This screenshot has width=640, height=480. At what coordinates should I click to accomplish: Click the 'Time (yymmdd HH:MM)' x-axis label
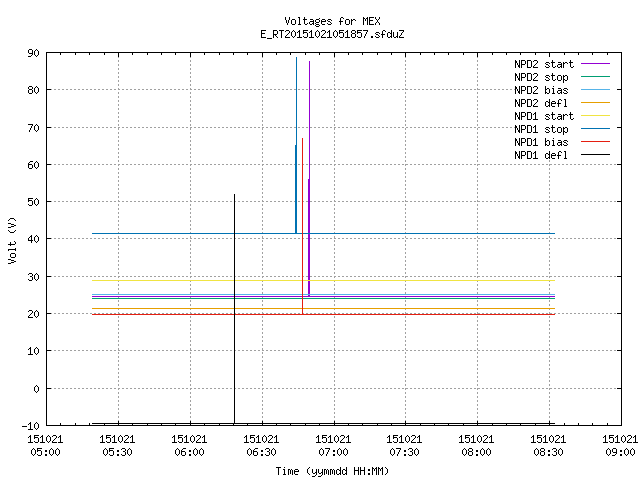332,471
